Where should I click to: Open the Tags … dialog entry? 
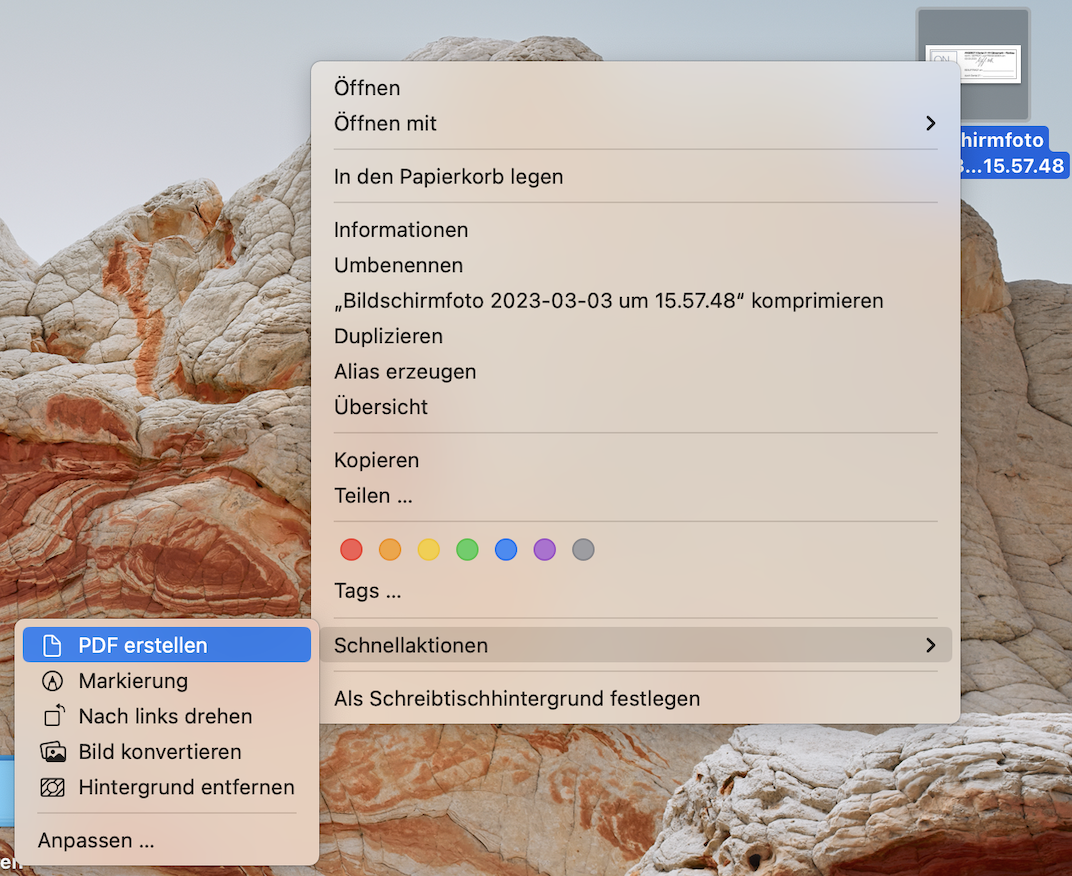click(367, 591)
